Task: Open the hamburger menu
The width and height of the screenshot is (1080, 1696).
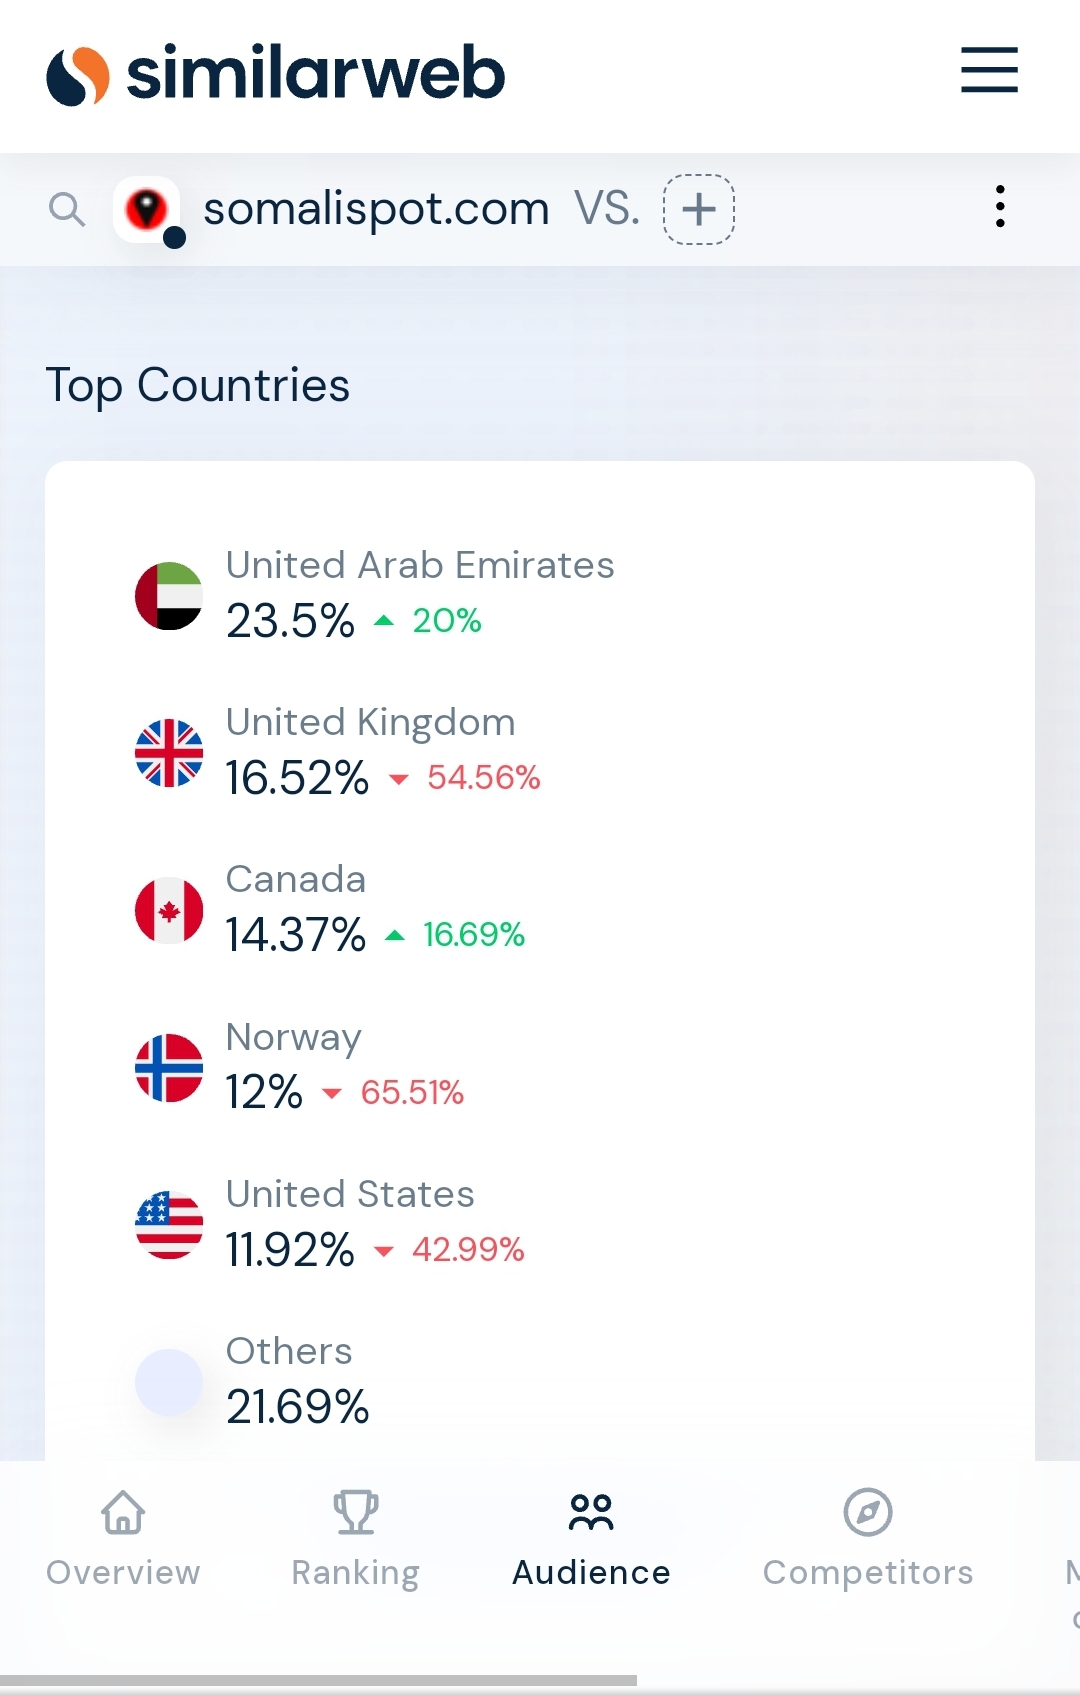Action: 989,70
